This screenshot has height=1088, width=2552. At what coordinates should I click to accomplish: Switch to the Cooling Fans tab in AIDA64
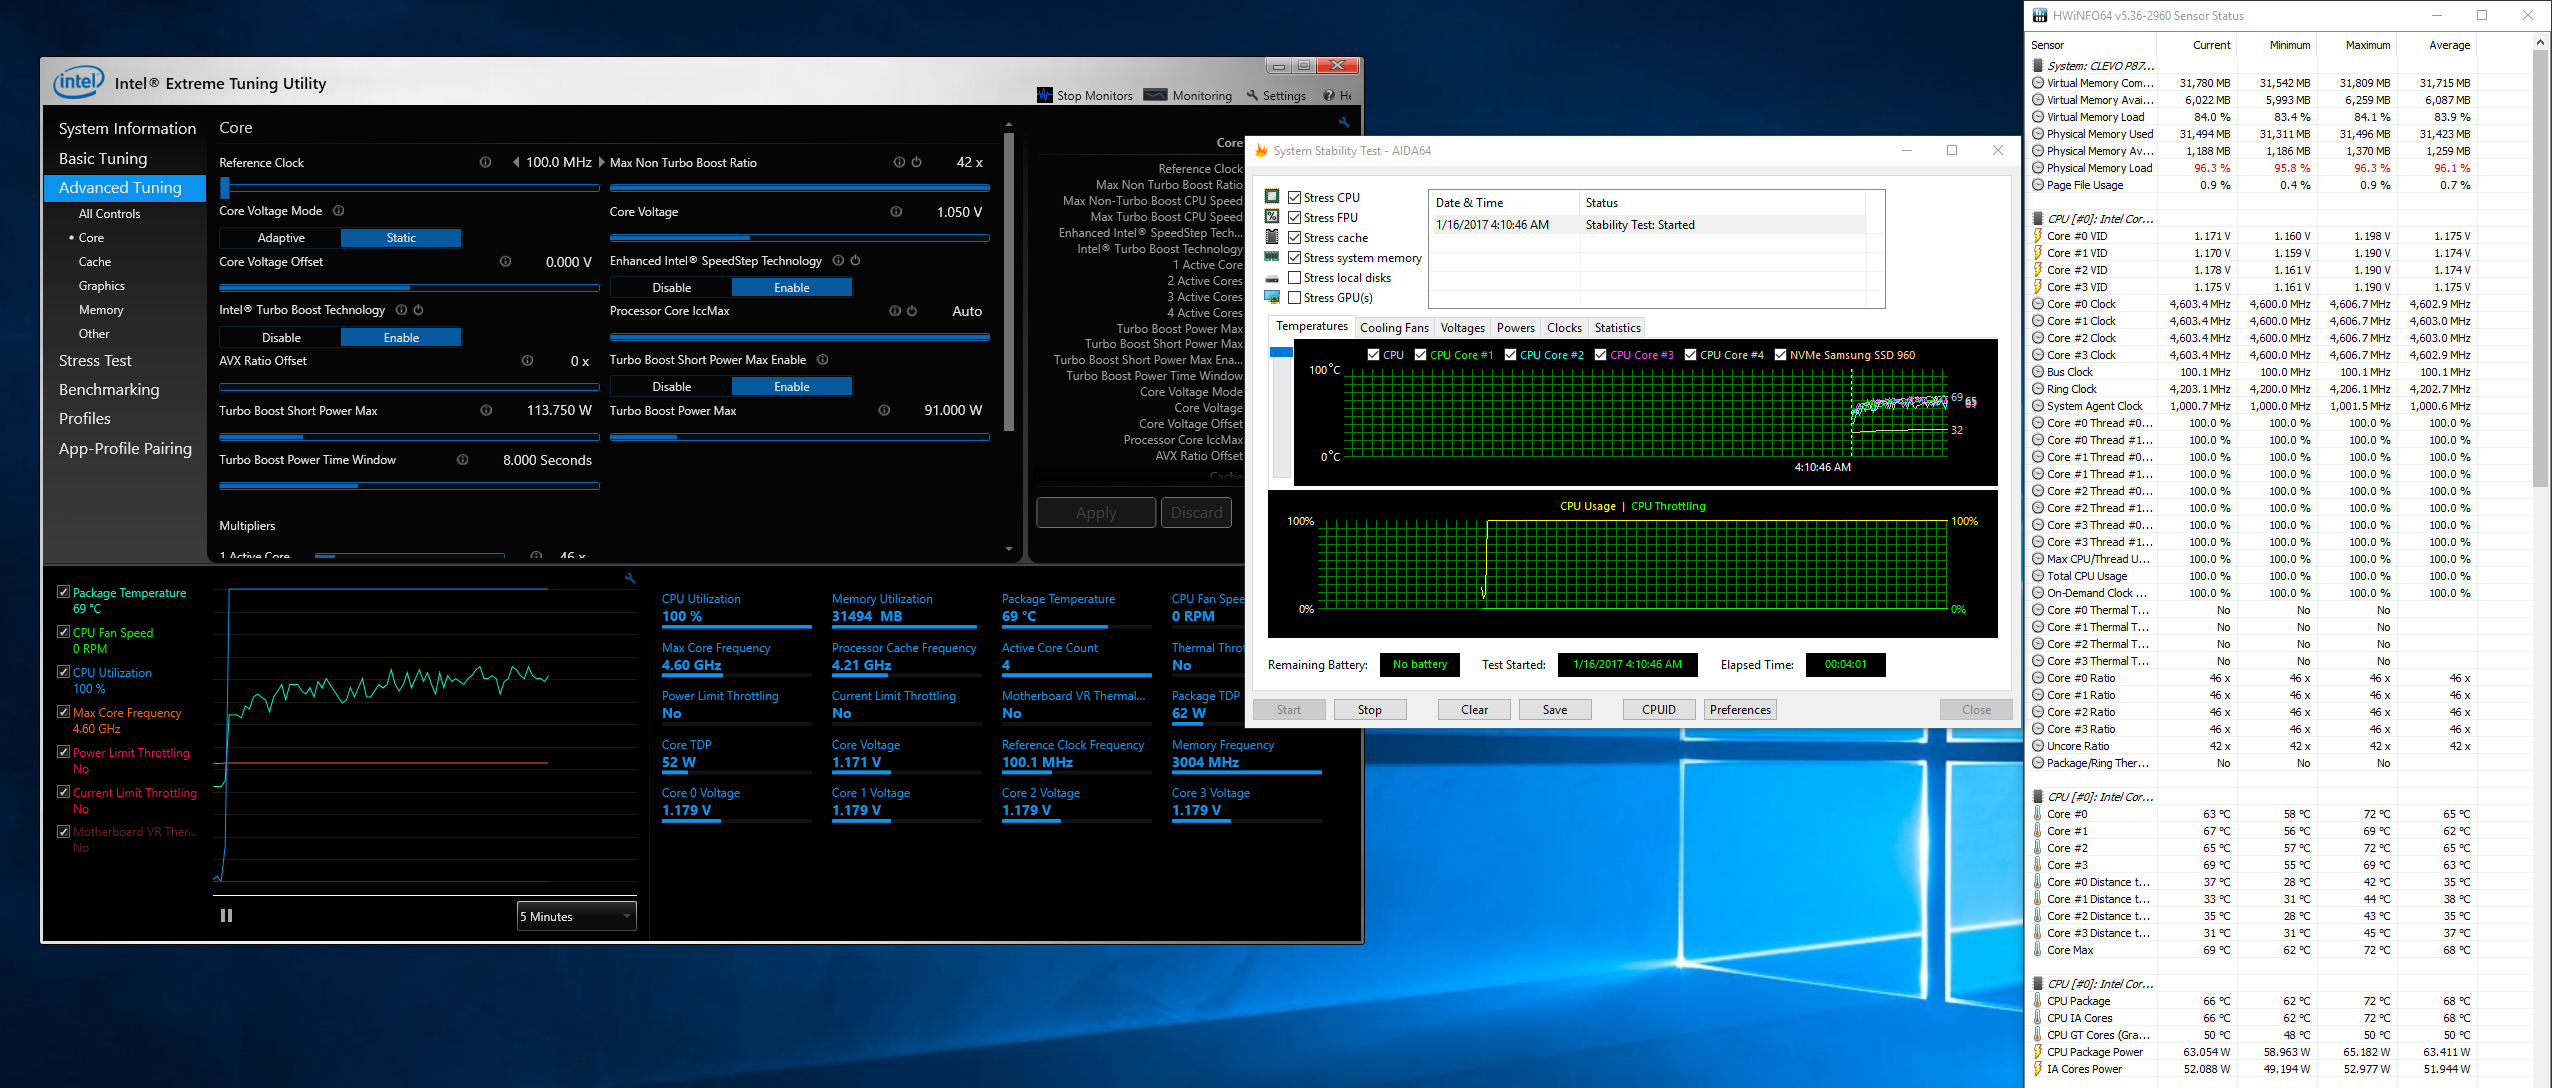(x=1394, y=327)
